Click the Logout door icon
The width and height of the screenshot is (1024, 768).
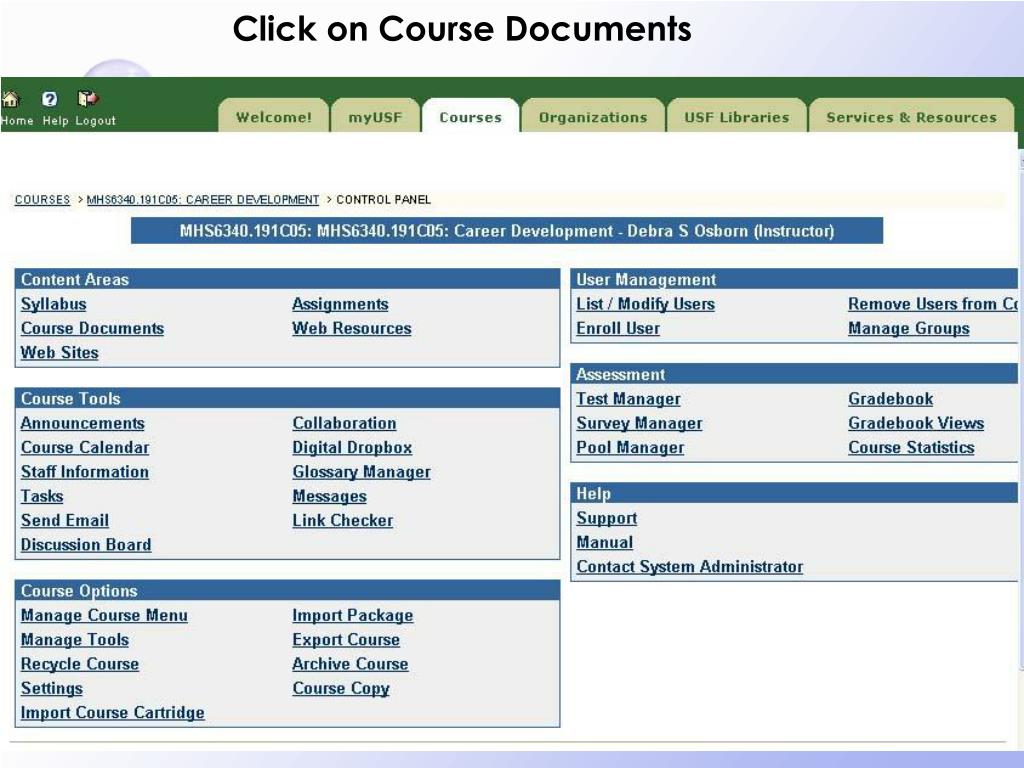[88, 99]
